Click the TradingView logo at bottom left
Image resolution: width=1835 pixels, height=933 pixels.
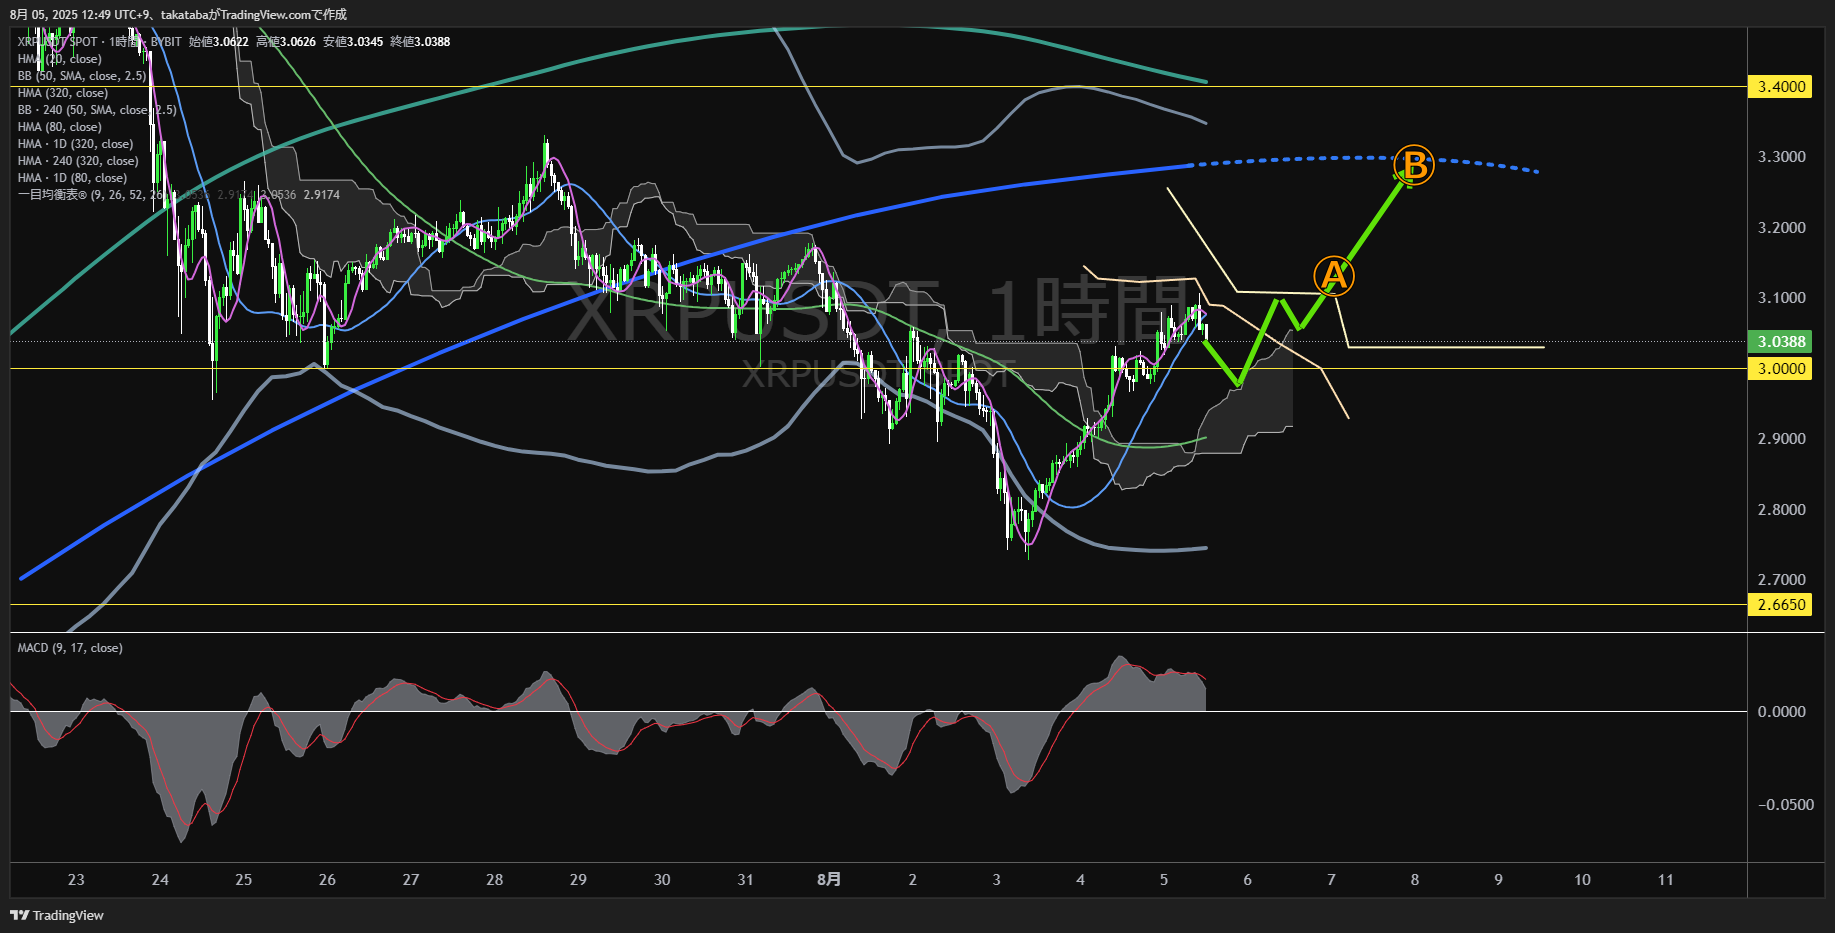57,915
